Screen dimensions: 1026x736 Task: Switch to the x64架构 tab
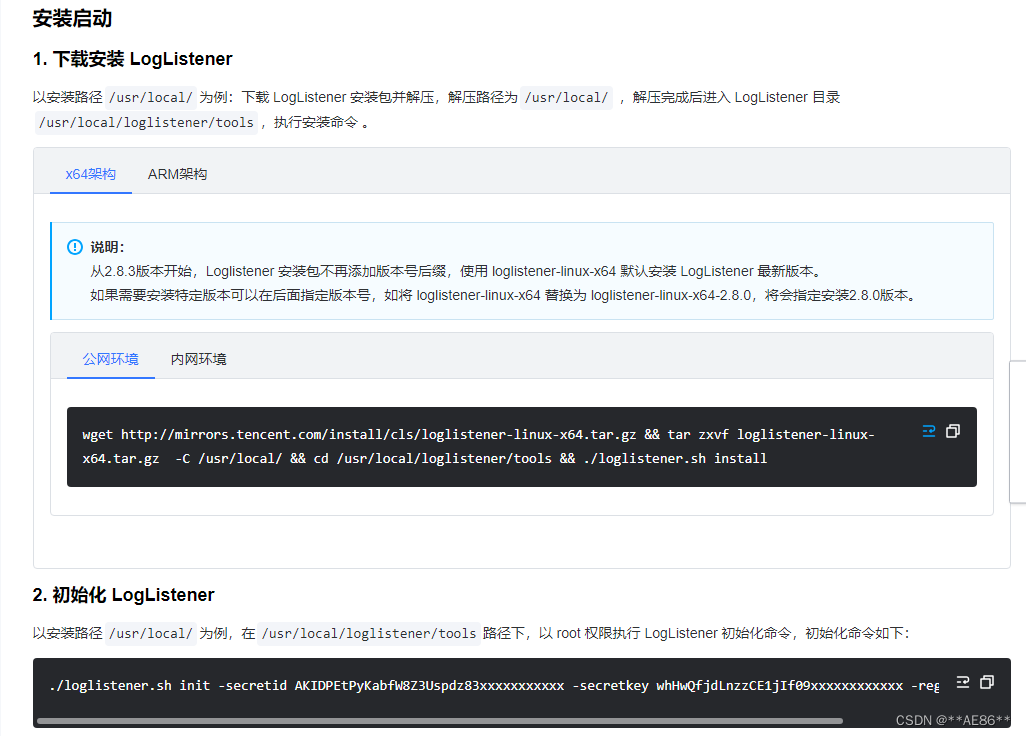pyautogui.click(x=90, y=174)
